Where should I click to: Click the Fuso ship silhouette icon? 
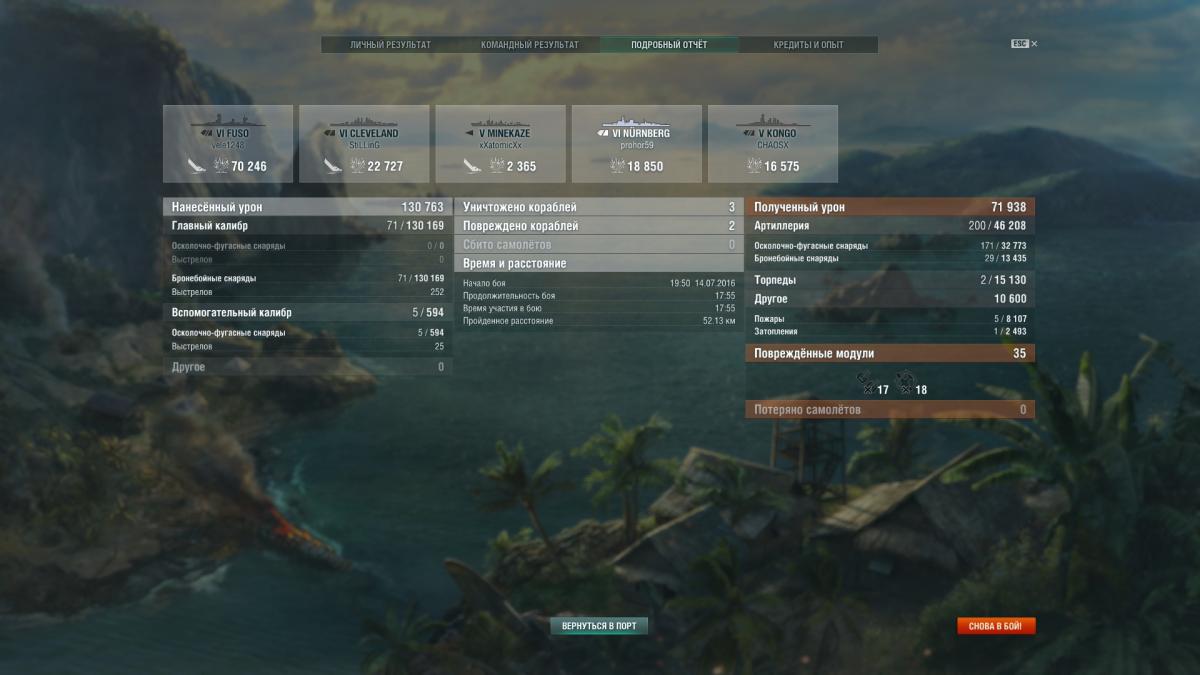[228, 119]
